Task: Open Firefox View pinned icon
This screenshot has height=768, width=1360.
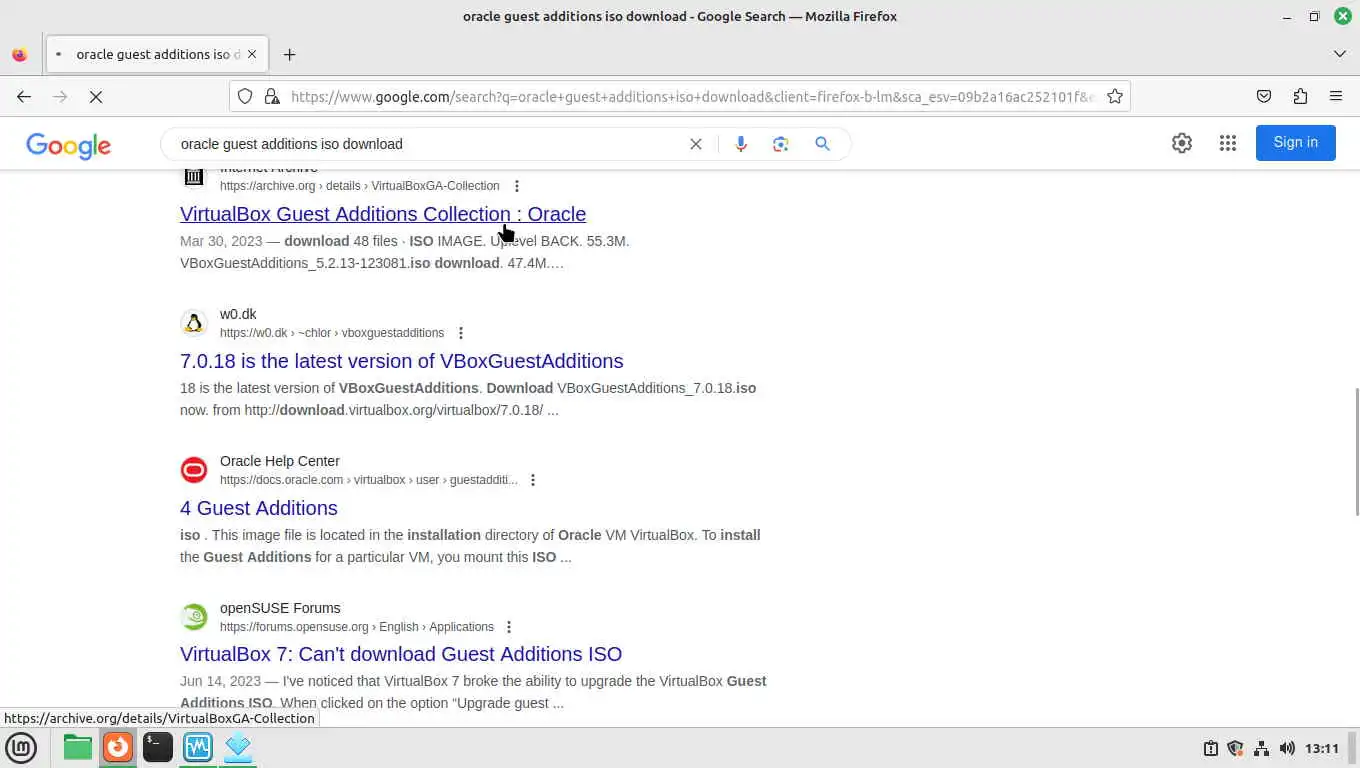Action: (19, 54)
